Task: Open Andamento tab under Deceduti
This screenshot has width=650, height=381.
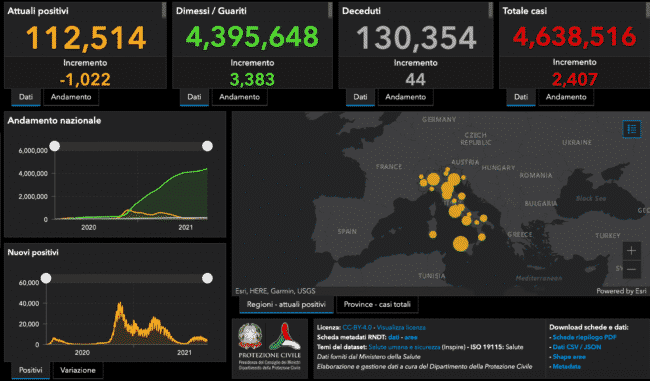Action: [405, 97]
